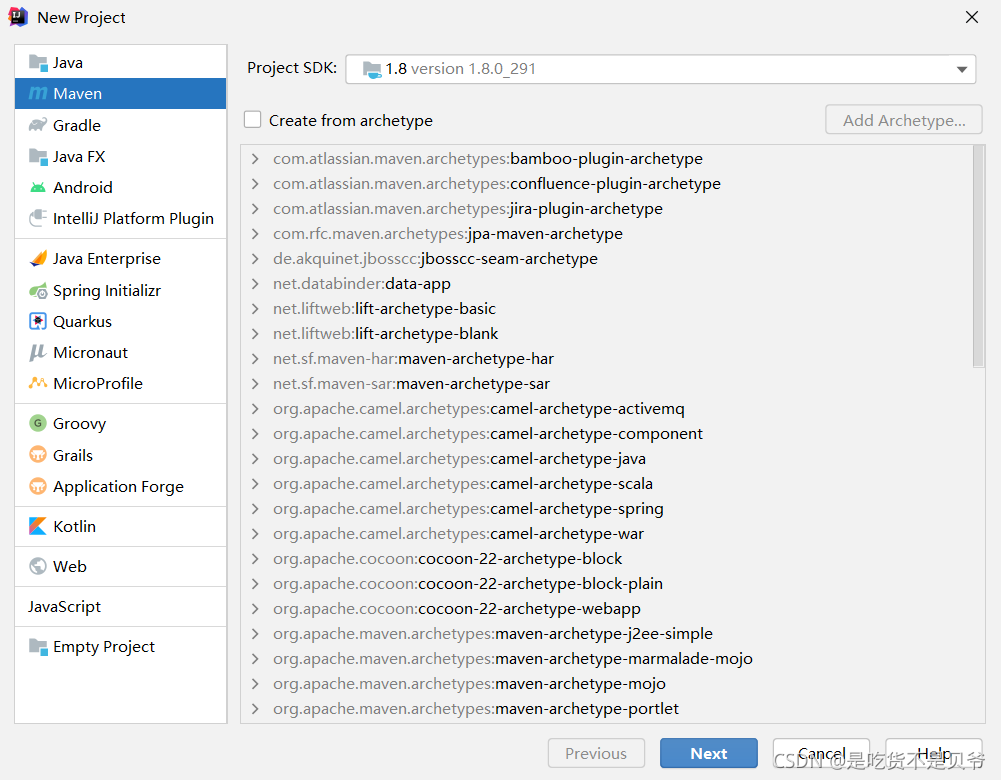This screenshot has height=780, width=1001.
Task: Click the green Groovy G icon
Action: click(38, 423)
